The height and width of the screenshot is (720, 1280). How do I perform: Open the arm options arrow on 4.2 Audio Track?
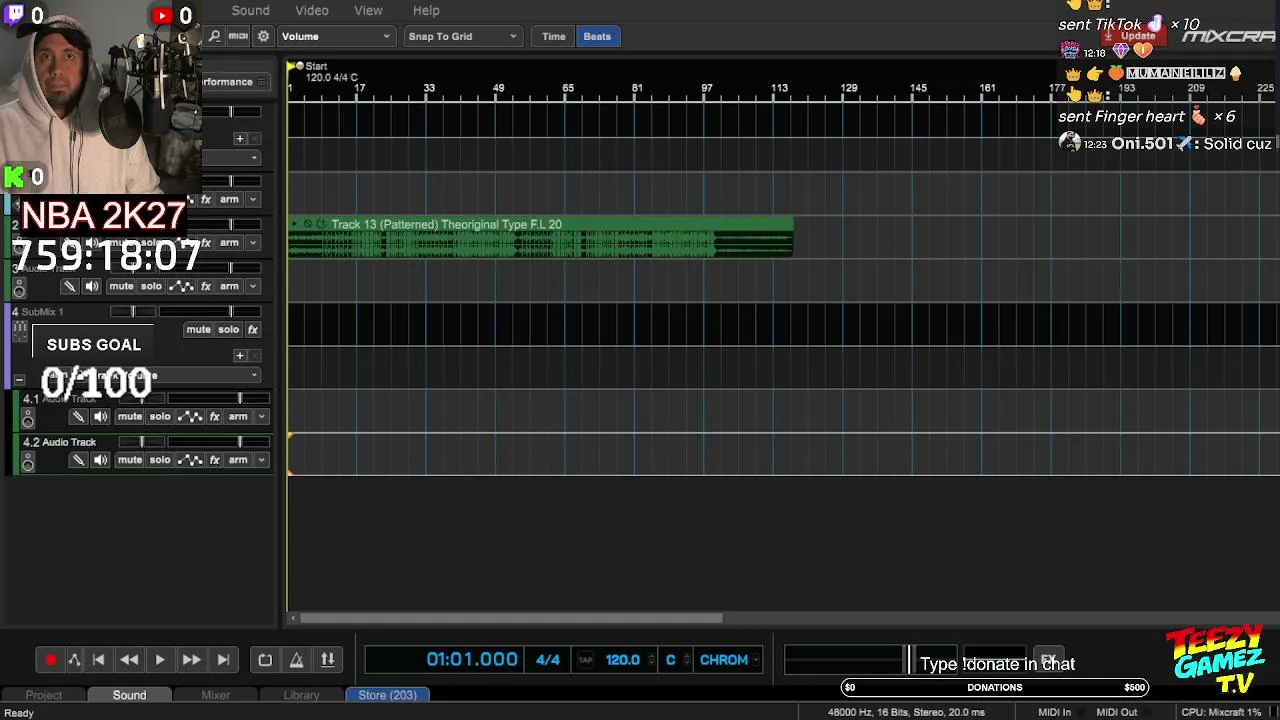pyautogui.click(x=262, y=460)
